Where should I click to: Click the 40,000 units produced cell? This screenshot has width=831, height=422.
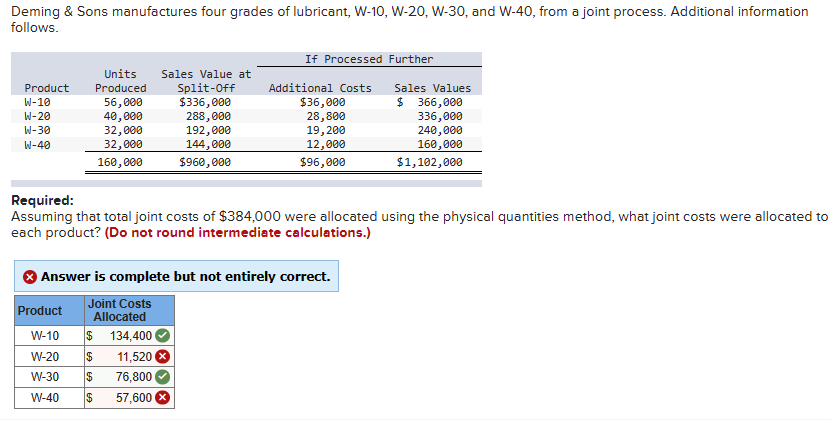click(x=123, y=116)
